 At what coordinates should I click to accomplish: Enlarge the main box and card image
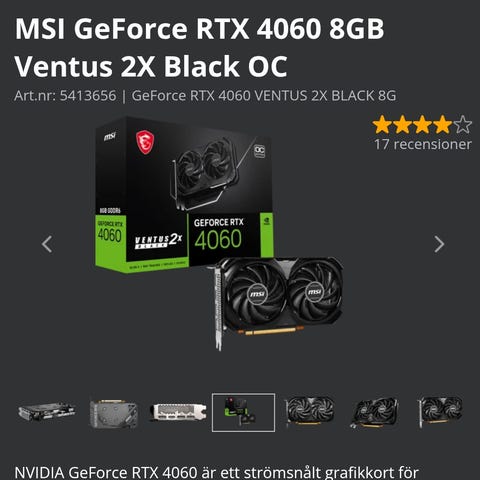(x=219, y=233)
